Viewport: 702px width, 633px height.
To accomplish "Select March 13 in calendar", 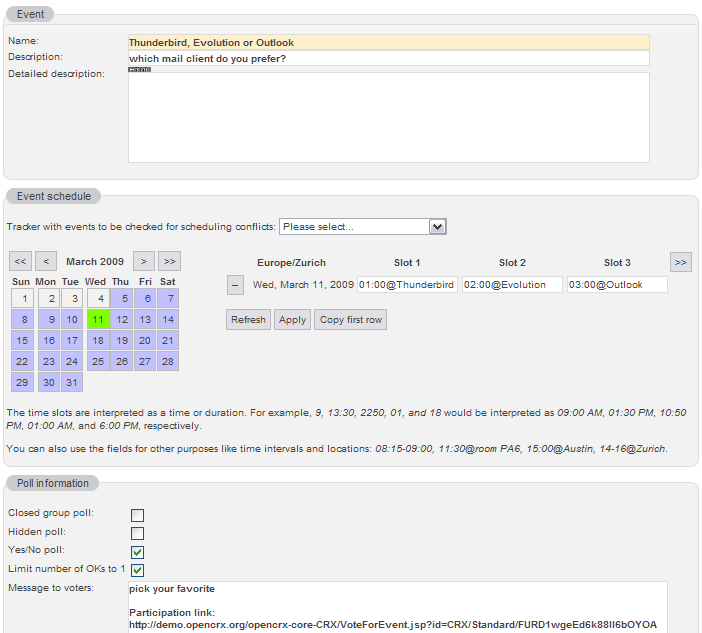I will tap(145, 320).
